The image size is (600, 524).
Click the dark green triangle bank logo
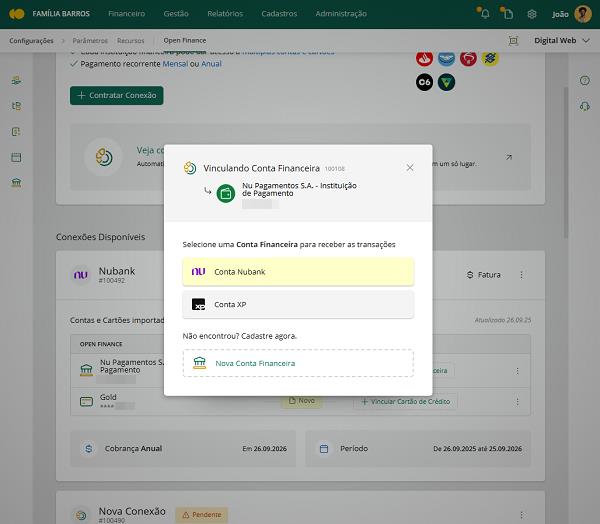446,82
